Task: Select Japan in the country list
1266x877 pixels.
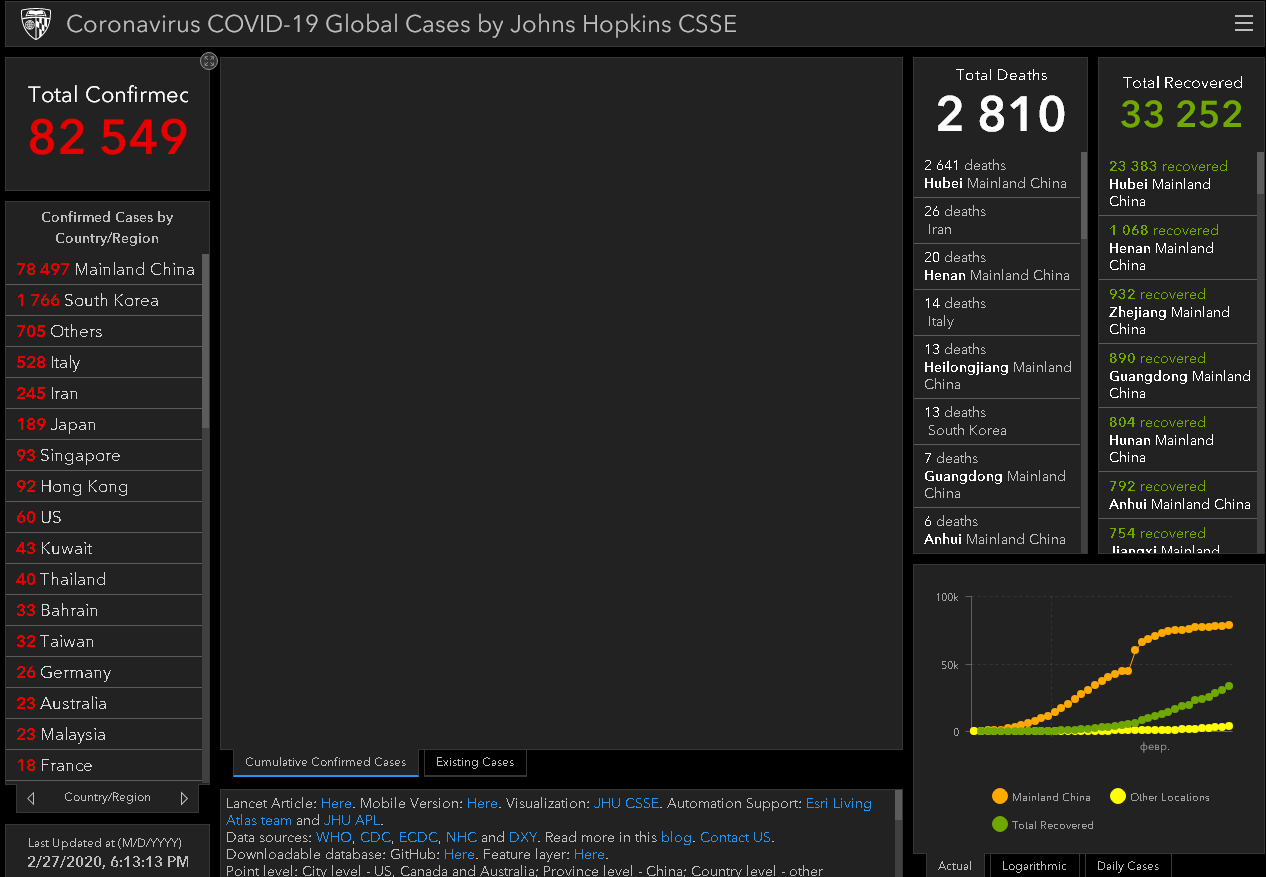Action: pyautogui.click(x=104, y=424)
